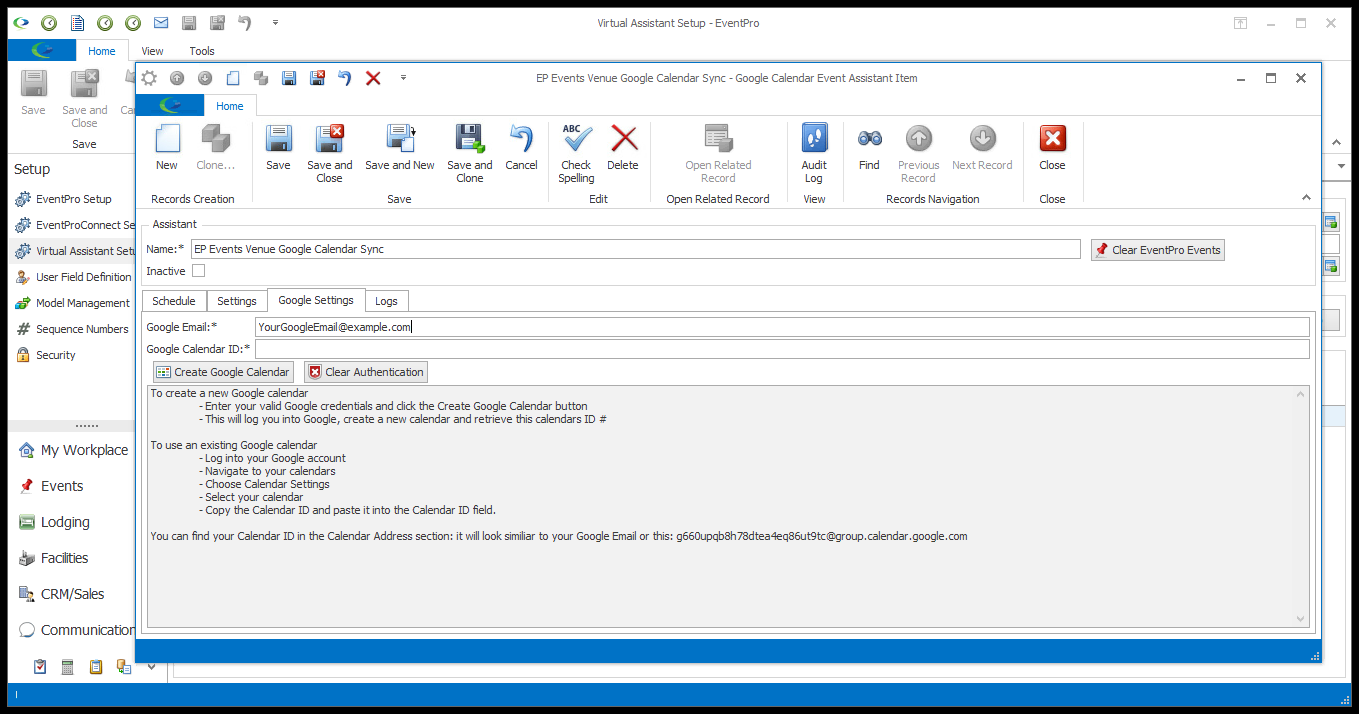The height and width of the screenshot is (714, 1359).
Task: Select the Home tab in the dialog ribbon
Action: pos(230,106)
